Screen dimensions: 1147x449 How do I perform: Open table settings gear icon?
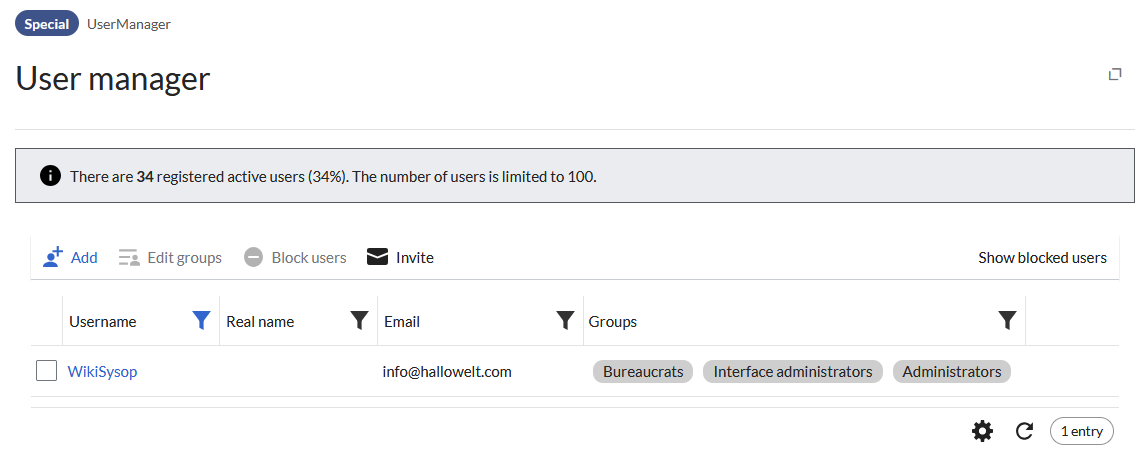tap(983, 431)
